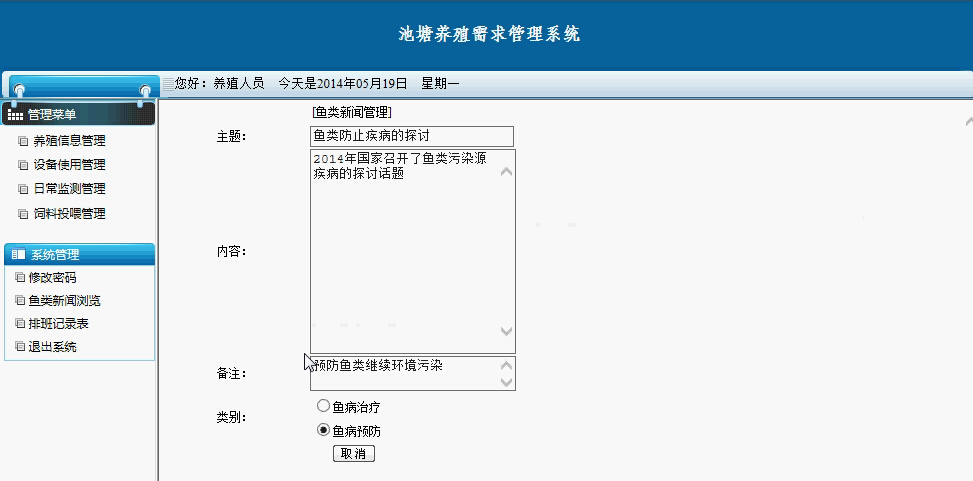Click the 内容 scrollbar up arrow
The width and height of the screenshot is (973, 481).
(506, 171)
